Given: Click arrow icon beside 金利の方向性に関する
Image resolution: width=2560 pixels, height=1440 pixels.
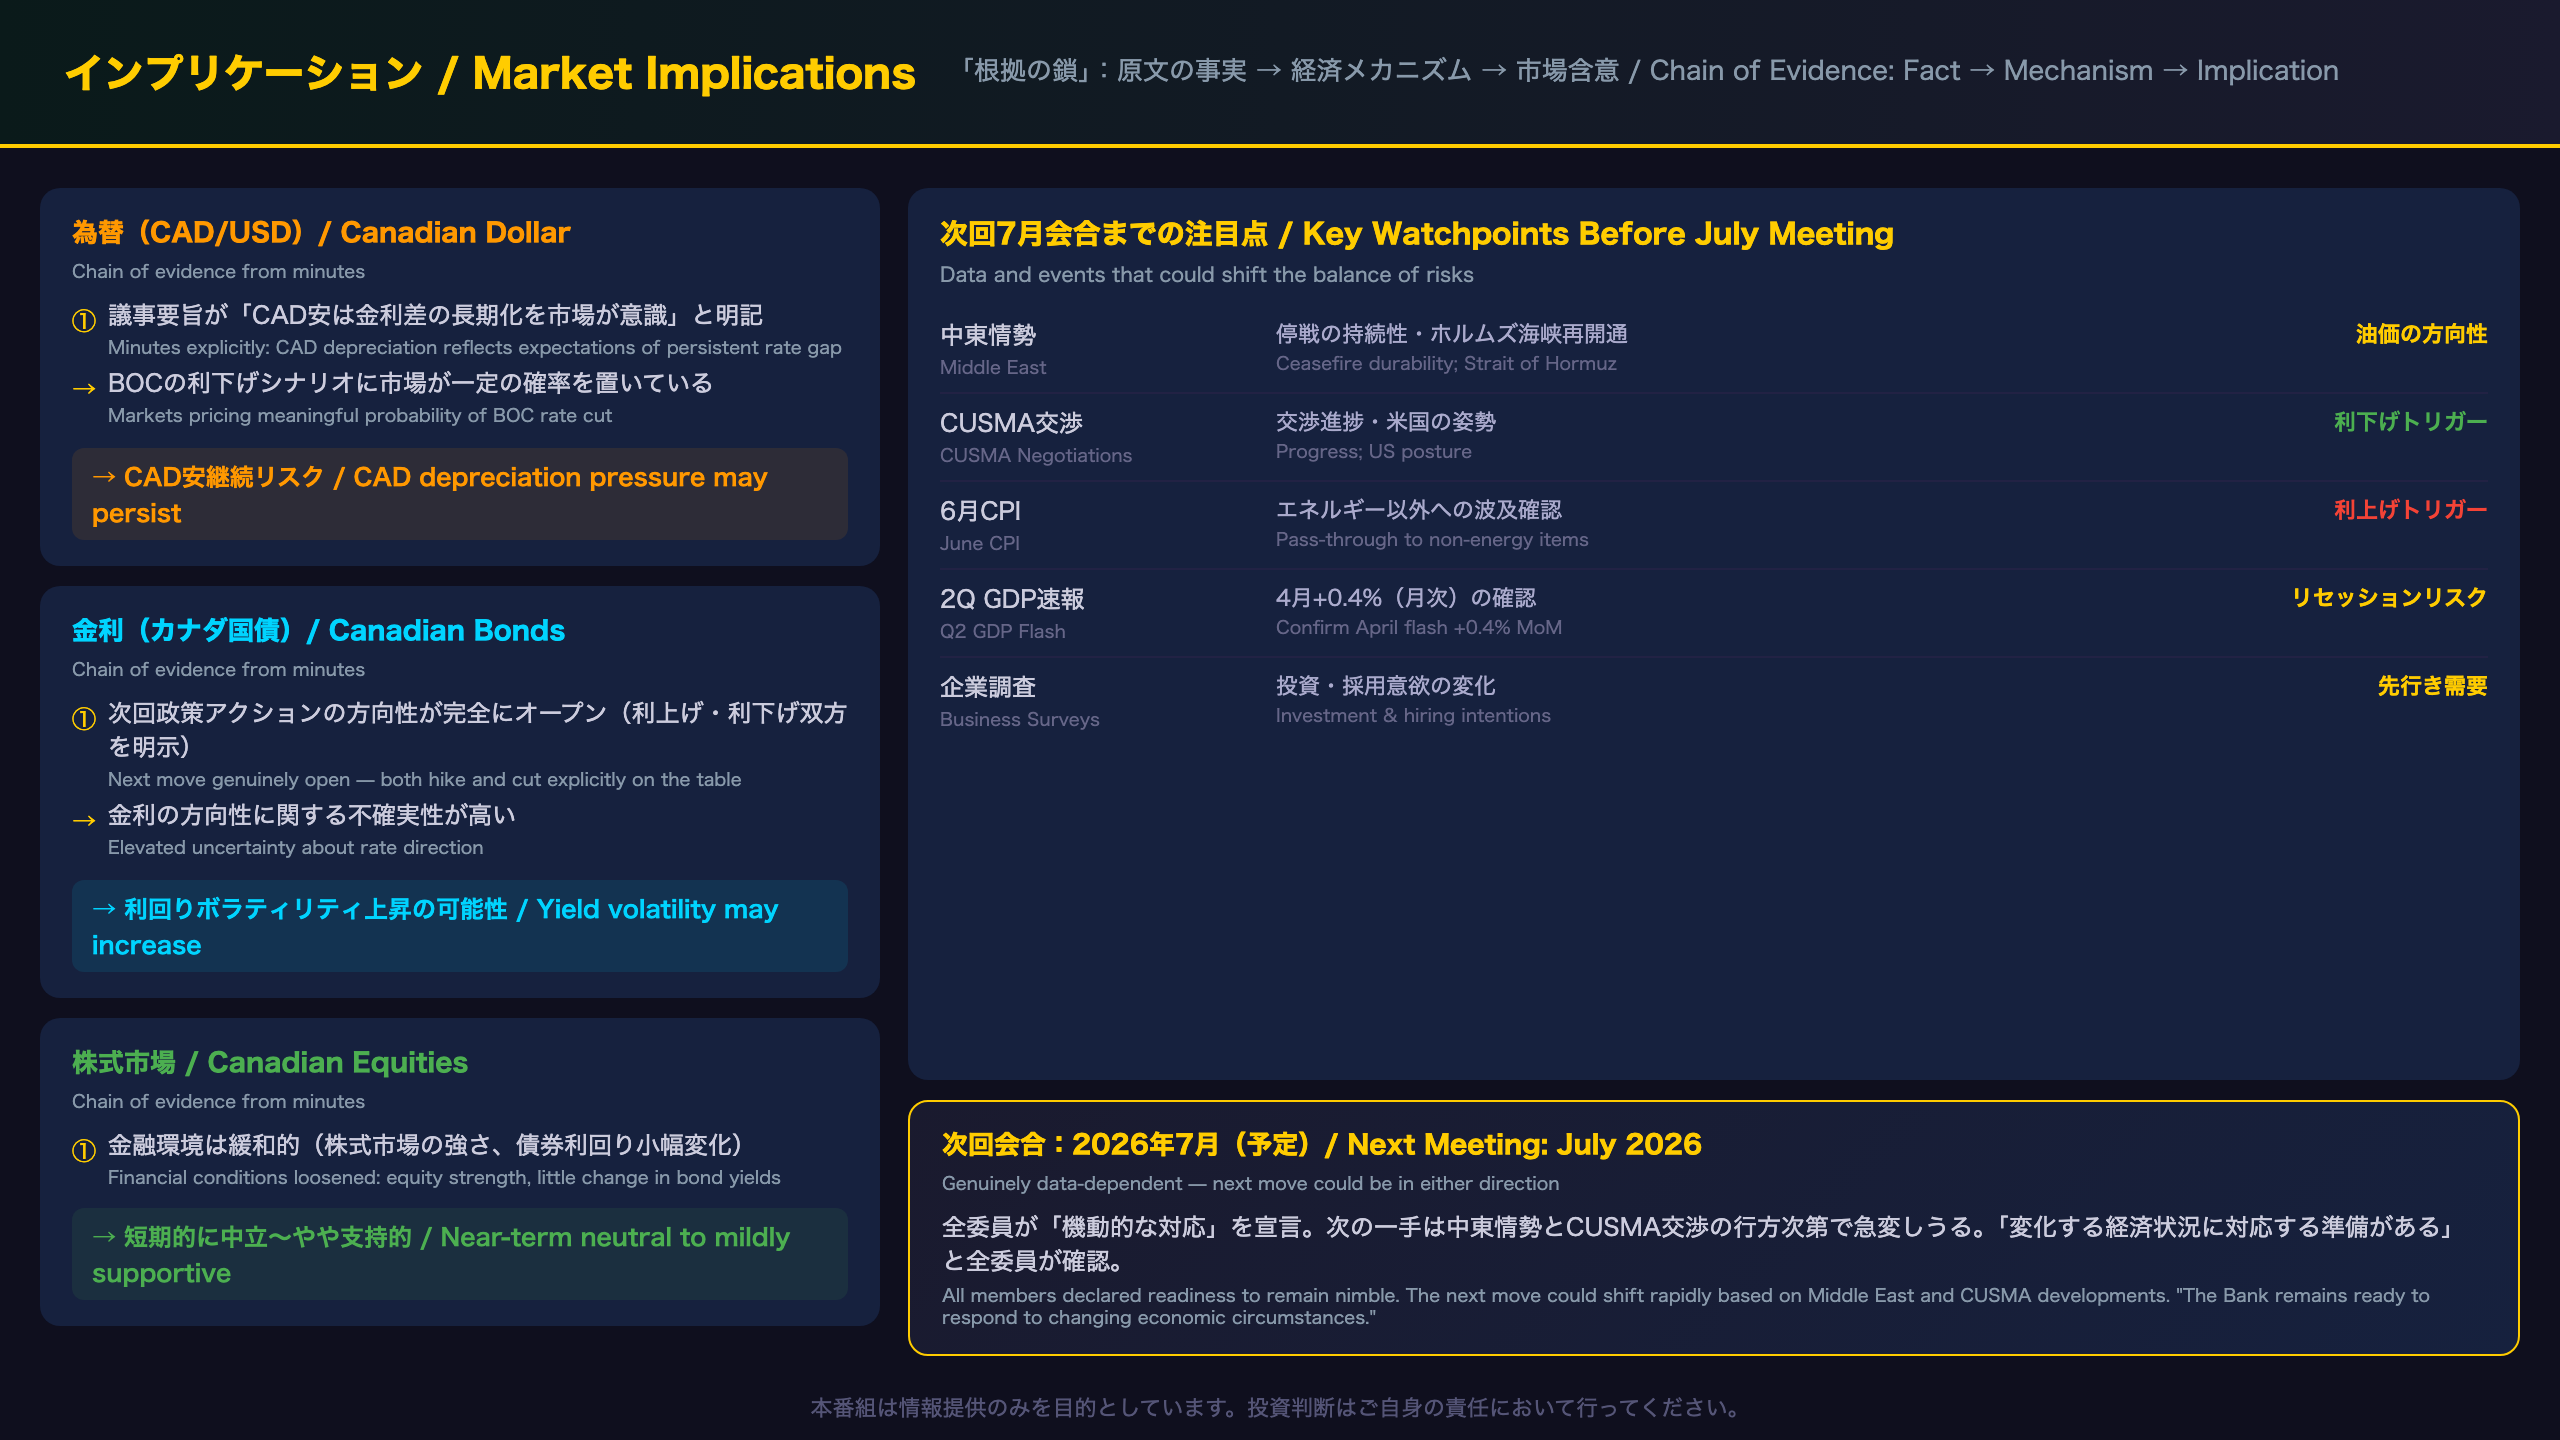Looking at the screenshot, I should click(x=84, y=820).
